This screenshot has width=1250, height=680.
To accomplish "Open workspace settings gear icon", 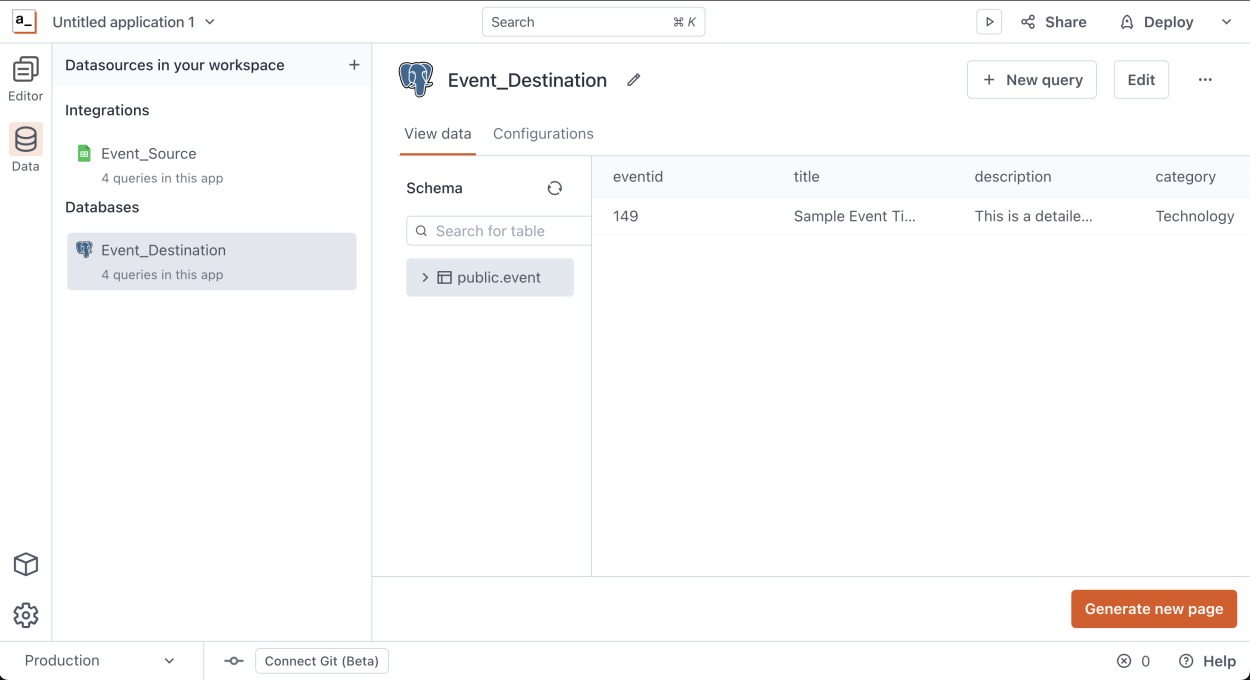I will click(25, 615).
